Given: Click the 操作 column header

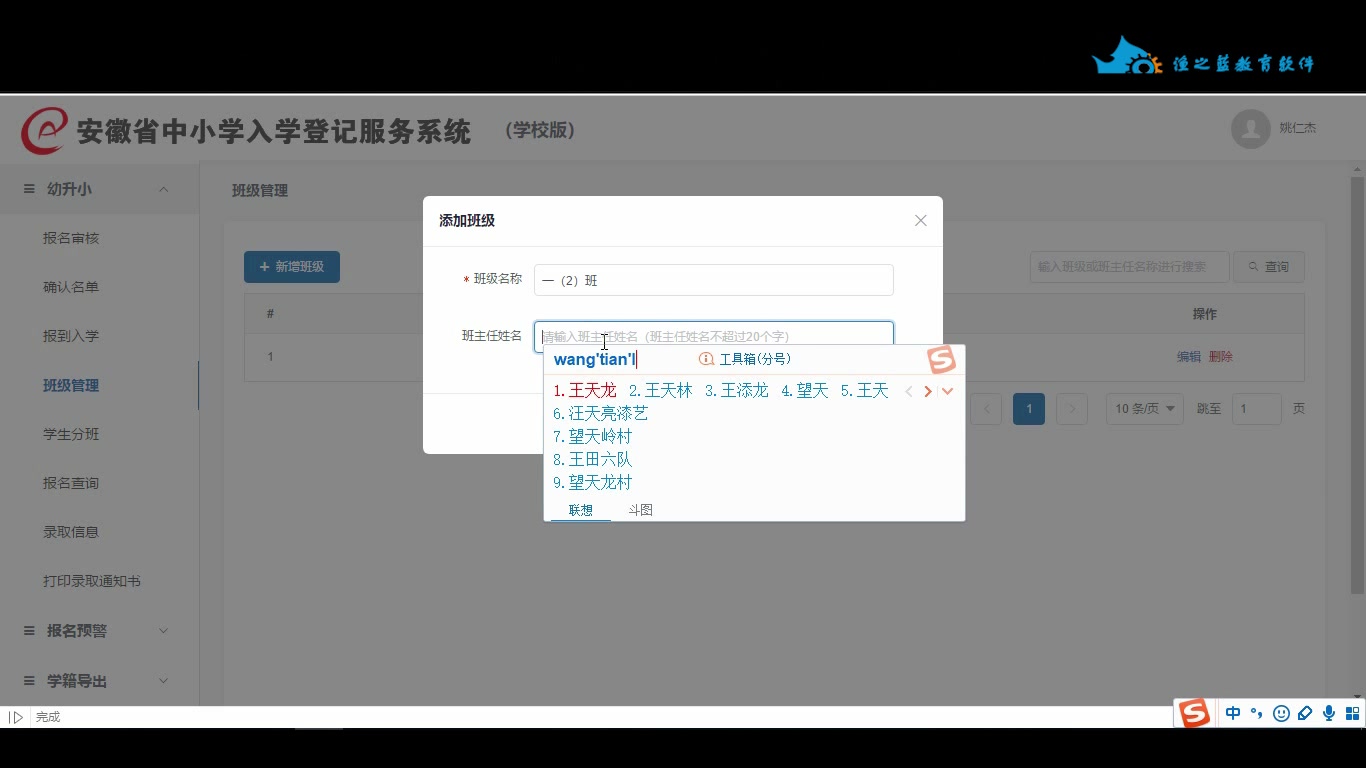Looking at the screenshot, I should (x=1205, y=314).
